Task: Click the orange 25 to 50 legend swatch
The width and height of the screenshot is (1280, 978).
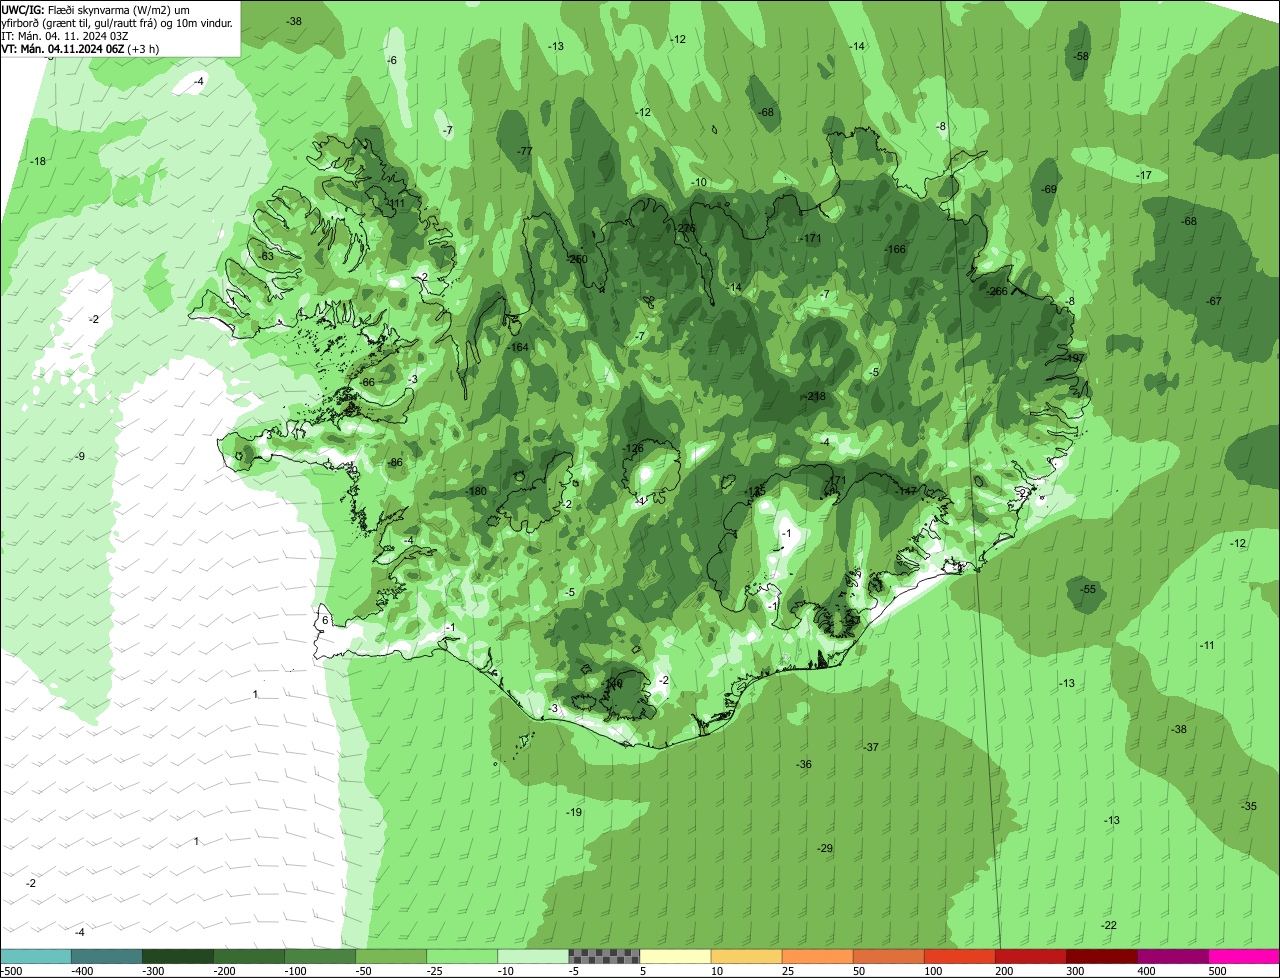Action: coord(817,957)
